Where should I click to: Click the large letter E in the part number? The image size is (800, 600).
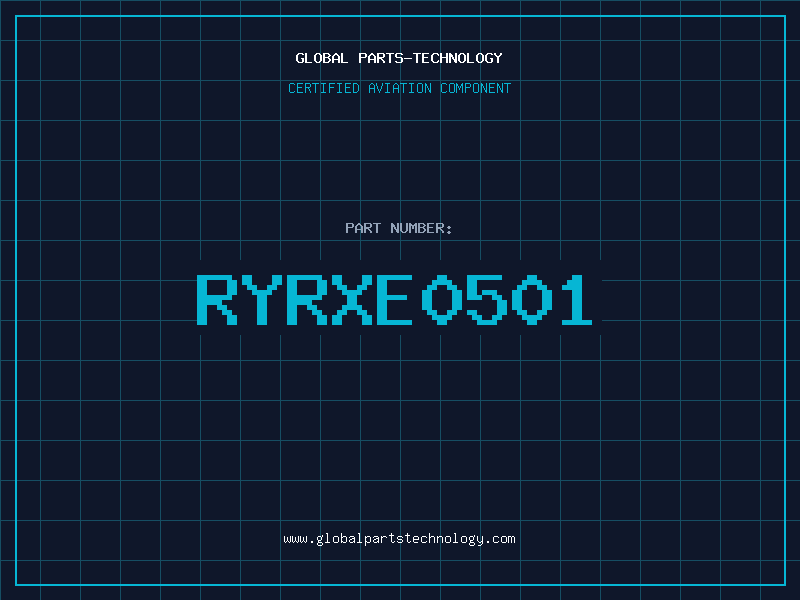click(394, 299)
